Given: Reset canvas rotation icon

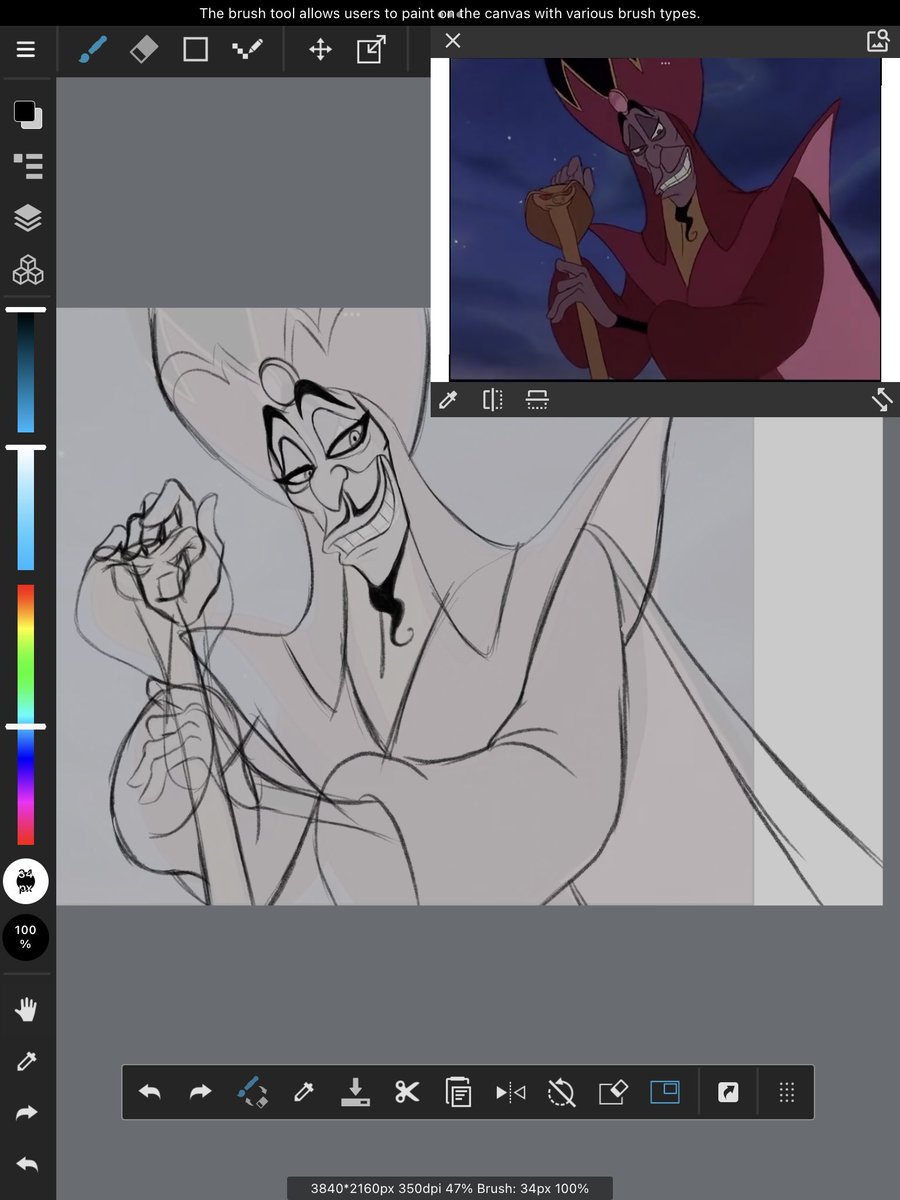Looking at the screenshot, I should pos(562,1092).
